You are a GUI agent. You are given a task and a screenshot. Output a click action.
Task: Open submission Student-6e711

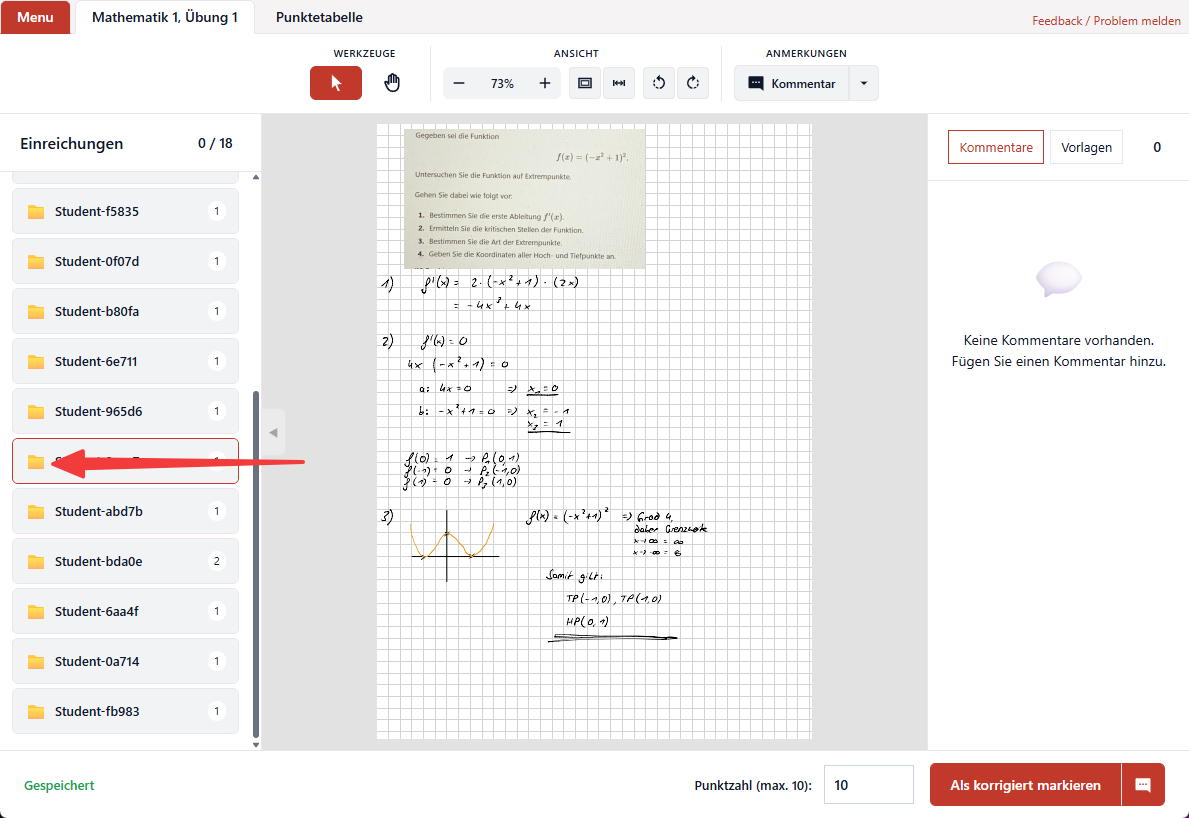[125, 362]
